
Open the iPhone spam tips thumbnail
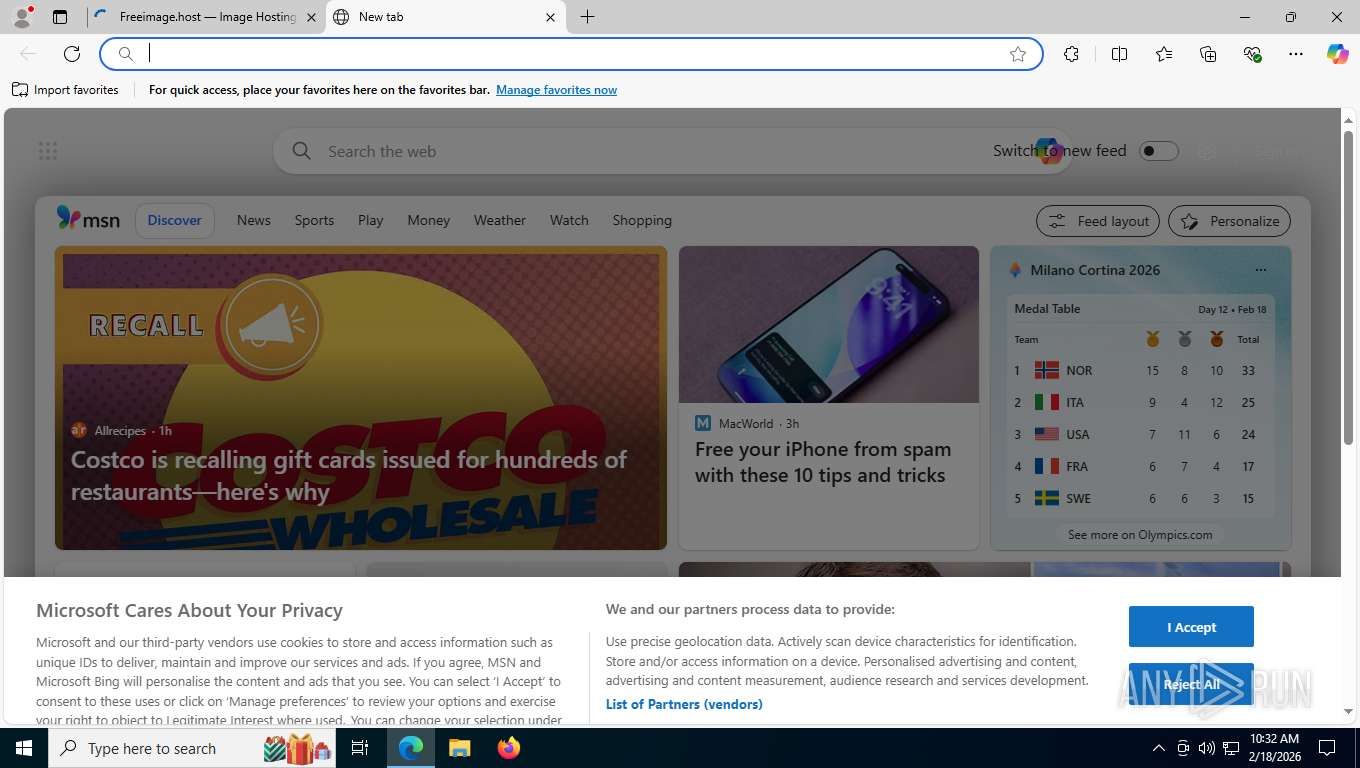829,325
